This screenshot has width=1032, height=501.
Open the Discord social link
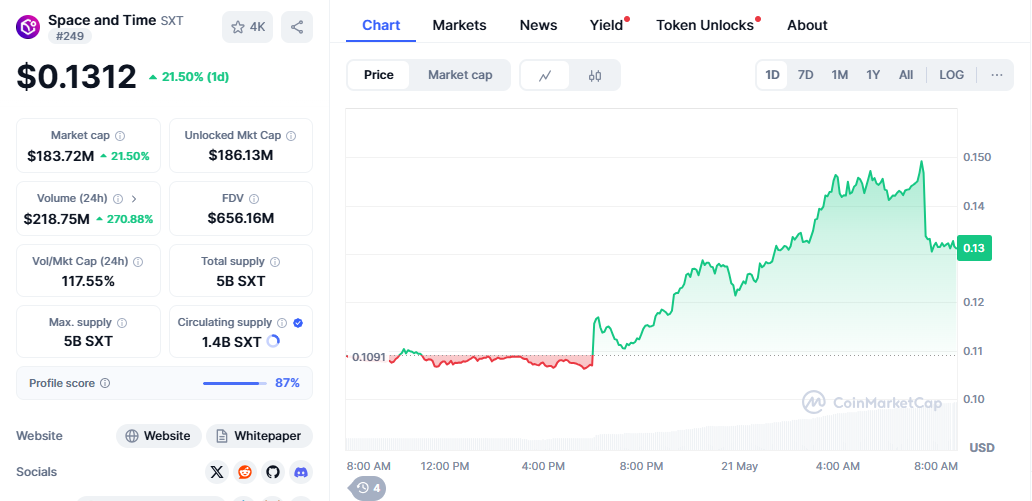[x=301, y=472]
